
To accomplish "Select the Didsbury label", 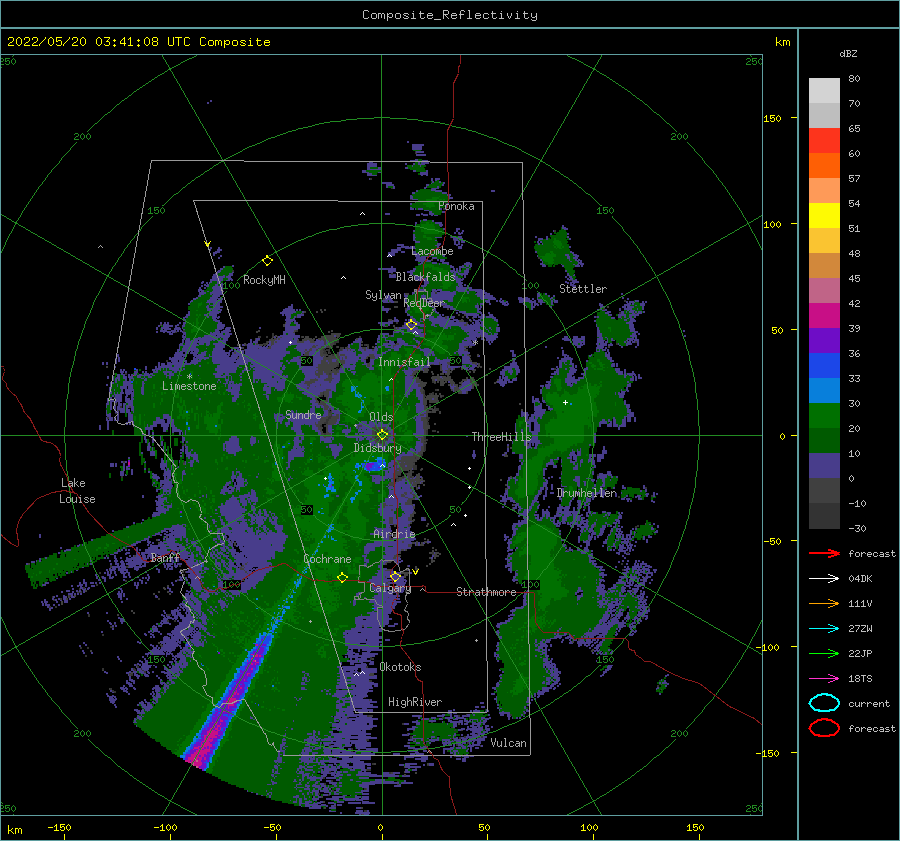I will coord(377,448).
